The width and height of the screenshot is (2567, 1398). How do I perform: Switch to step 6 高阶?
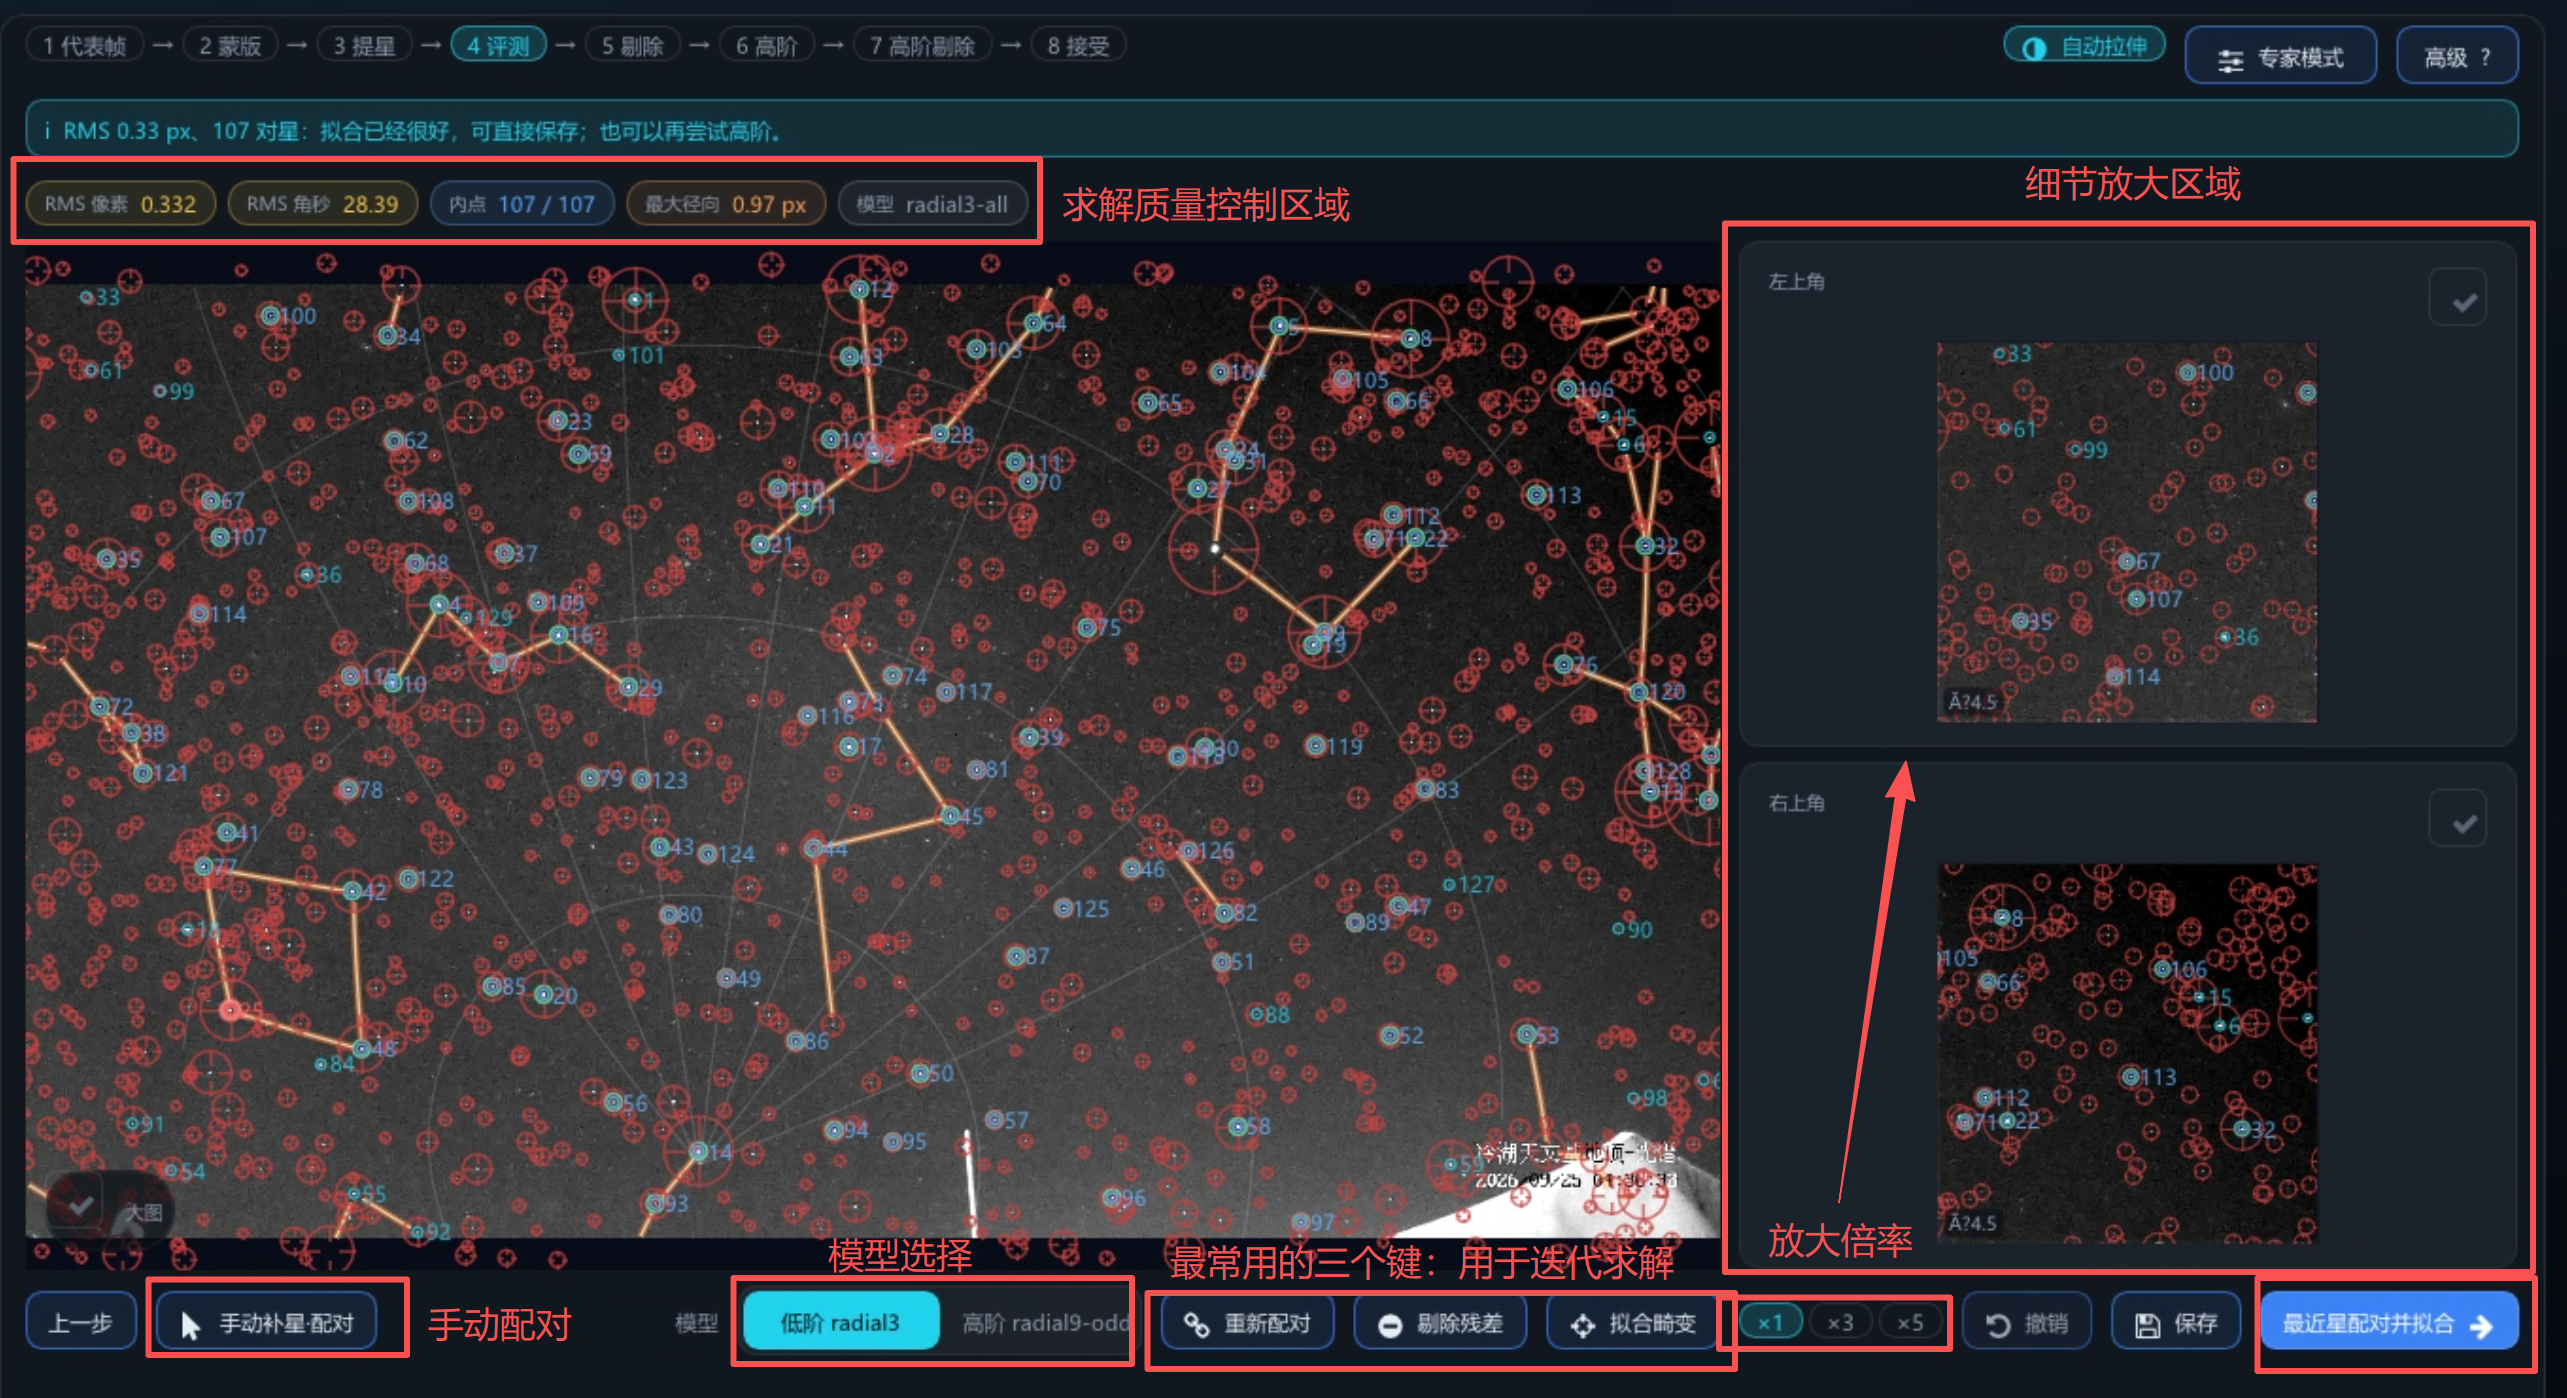(x=767, y=46)
